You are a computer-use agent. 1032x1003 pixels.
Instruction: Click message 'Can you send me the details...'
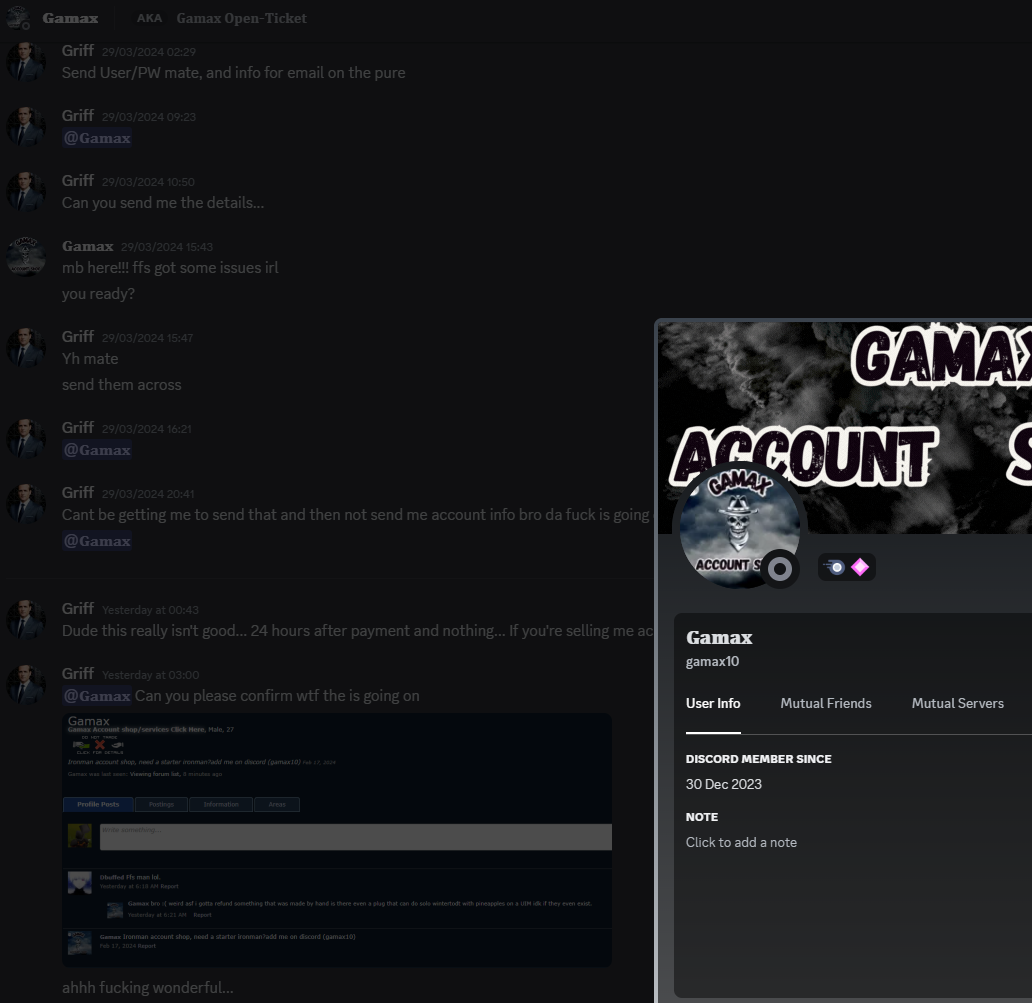coord(163,203)
